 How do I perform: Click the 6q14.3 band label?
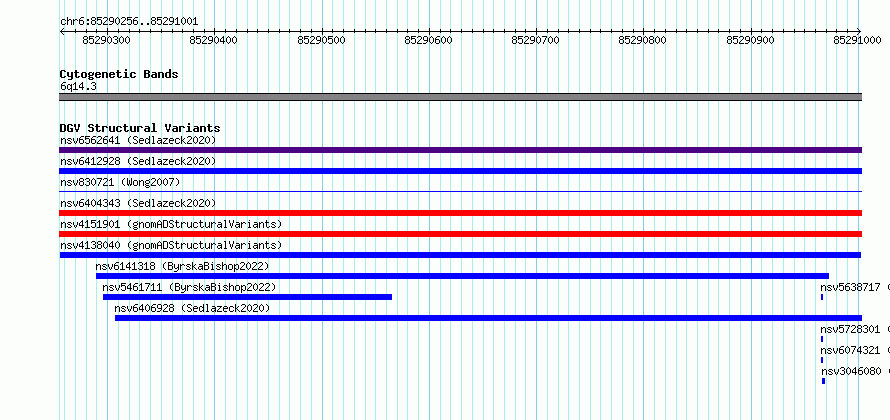(x=78, y=86)
